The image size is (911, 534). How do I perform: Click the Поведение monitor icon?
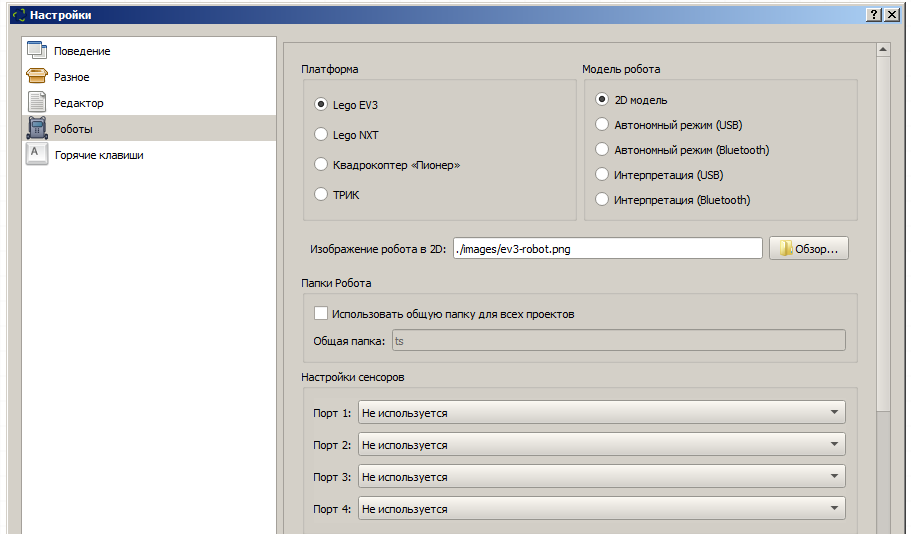[37, 51]
